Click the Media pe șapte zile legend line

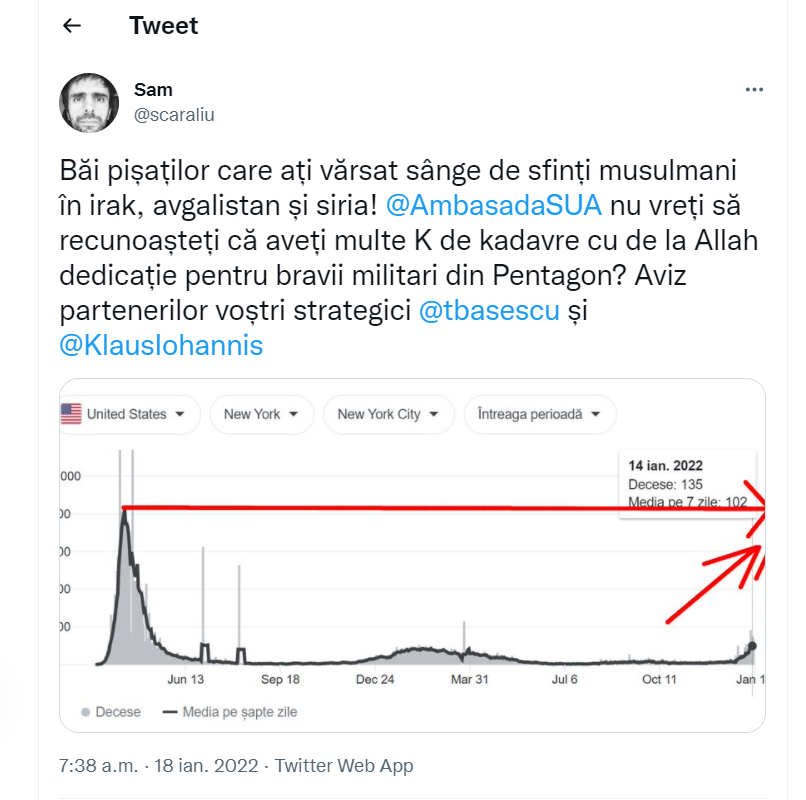click(170, 712)
